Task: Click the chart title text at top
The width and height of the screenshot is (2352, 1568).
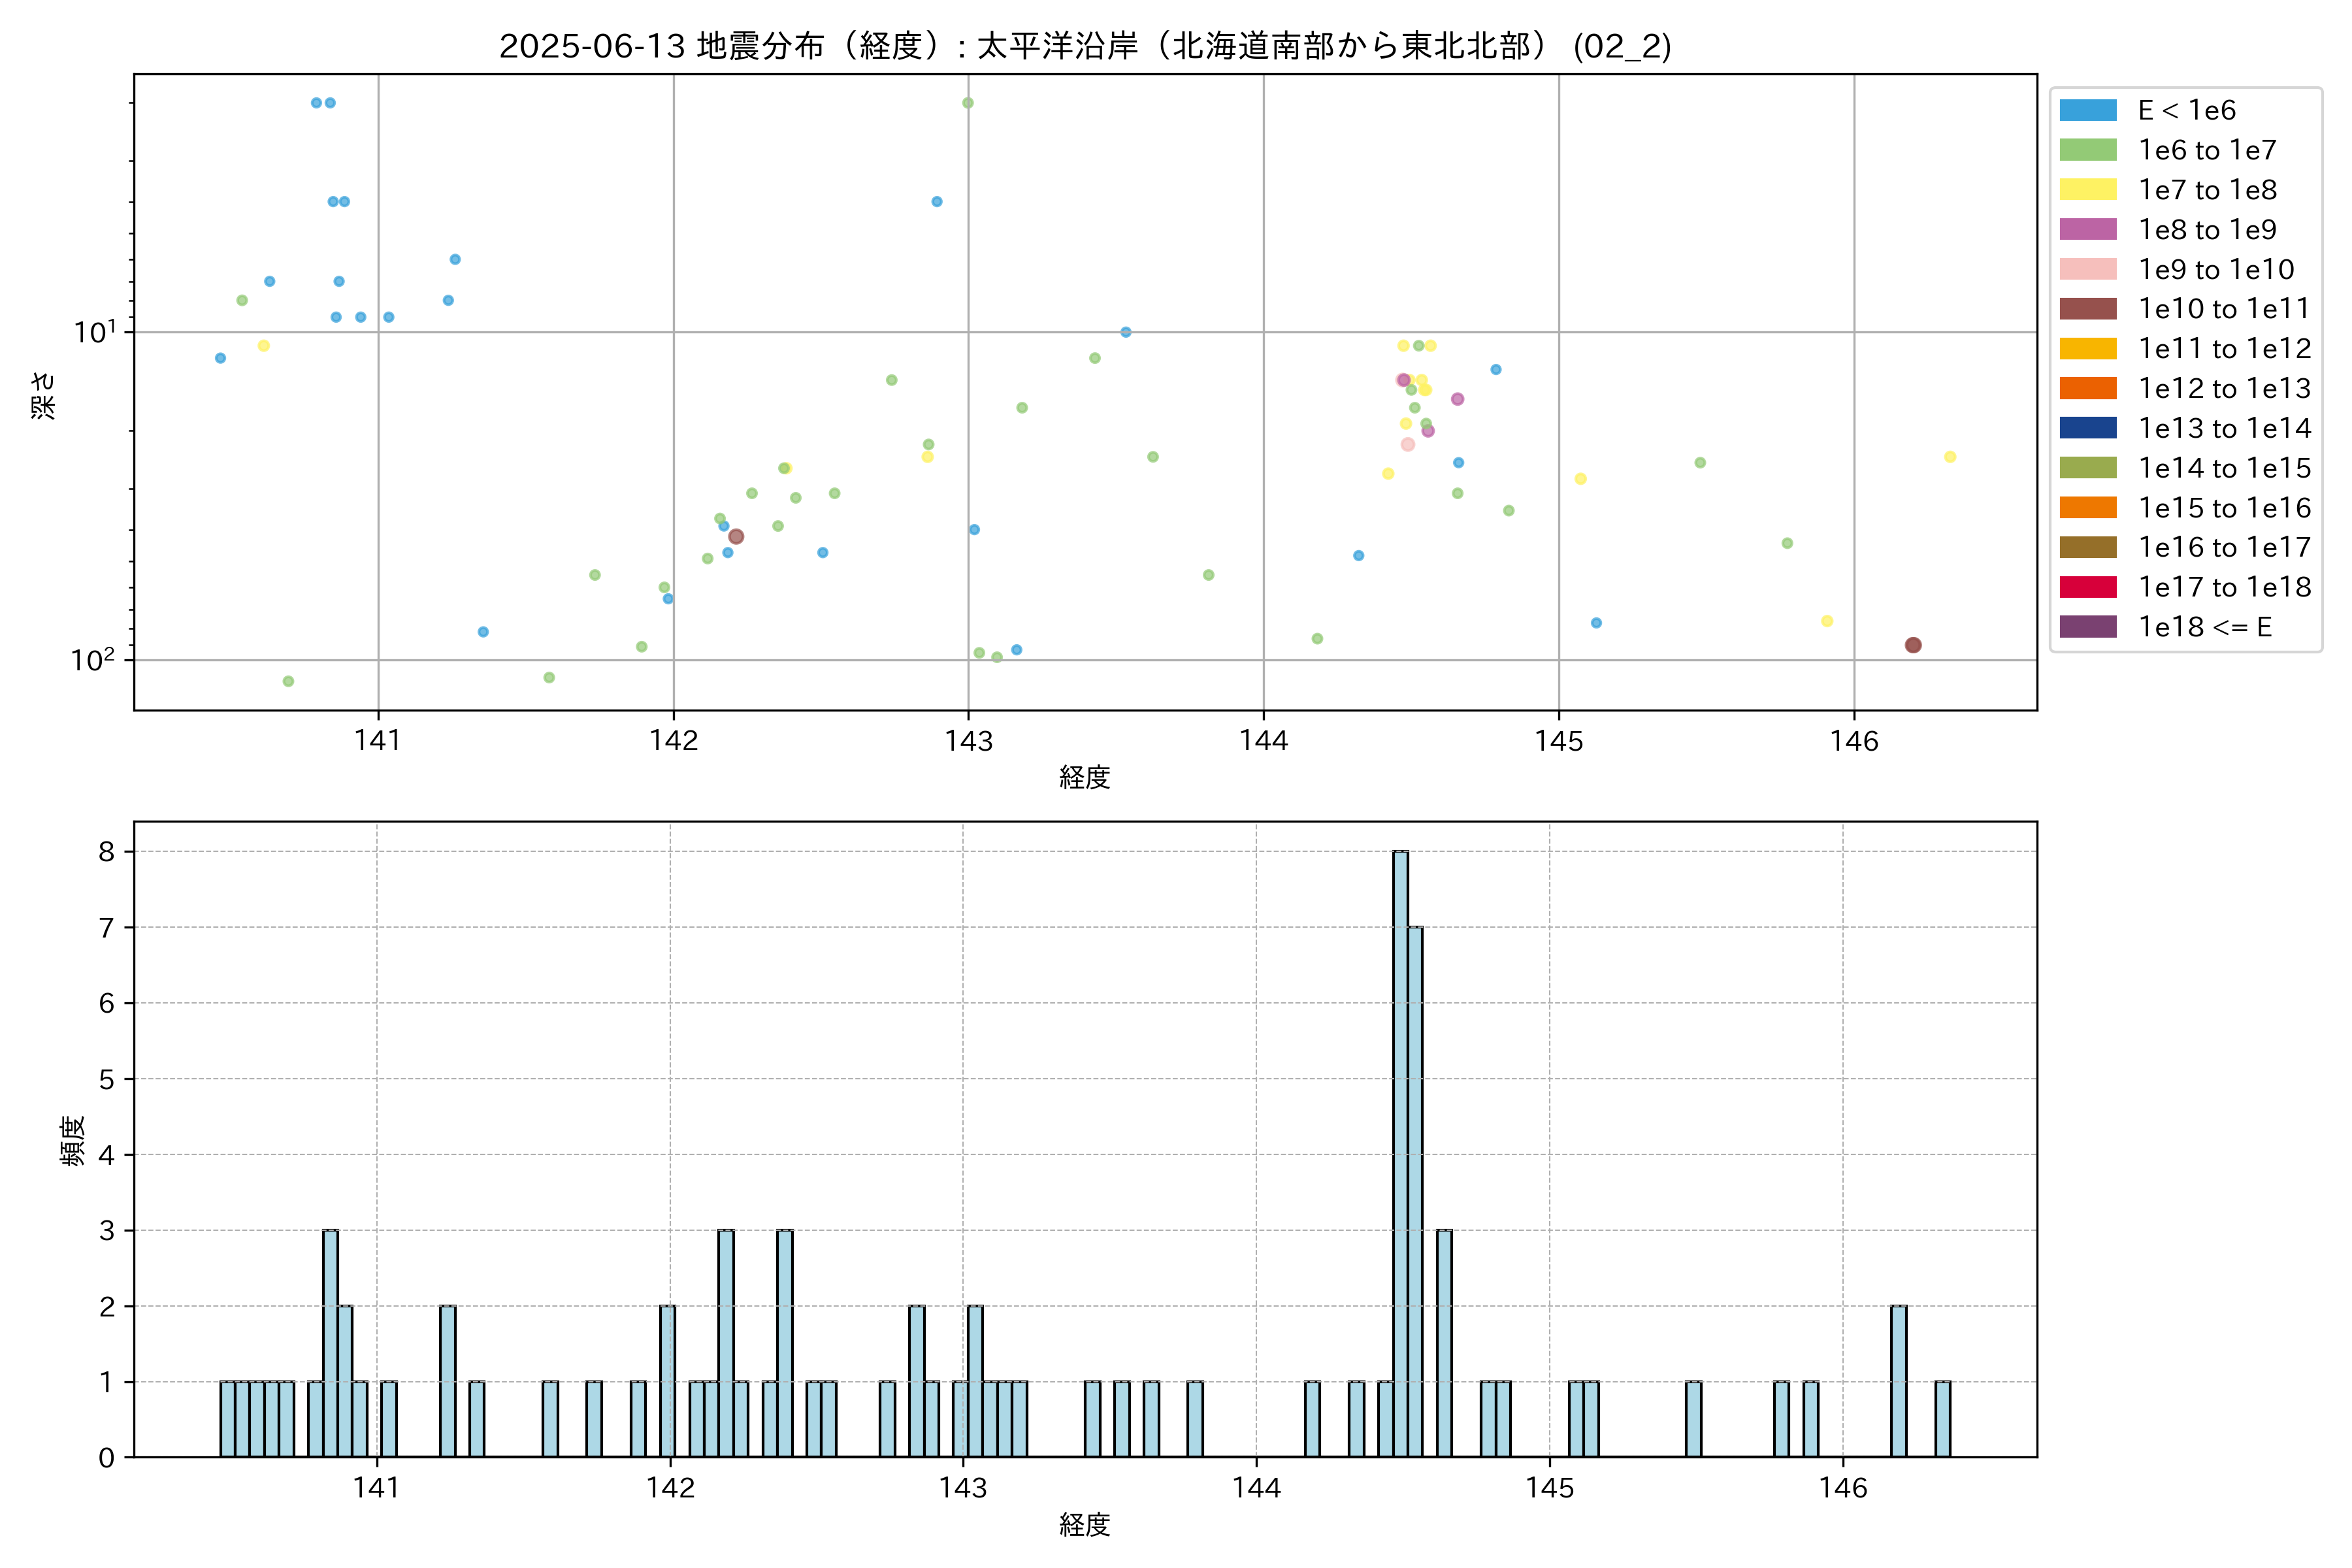Action: [x=1085, y=46]
